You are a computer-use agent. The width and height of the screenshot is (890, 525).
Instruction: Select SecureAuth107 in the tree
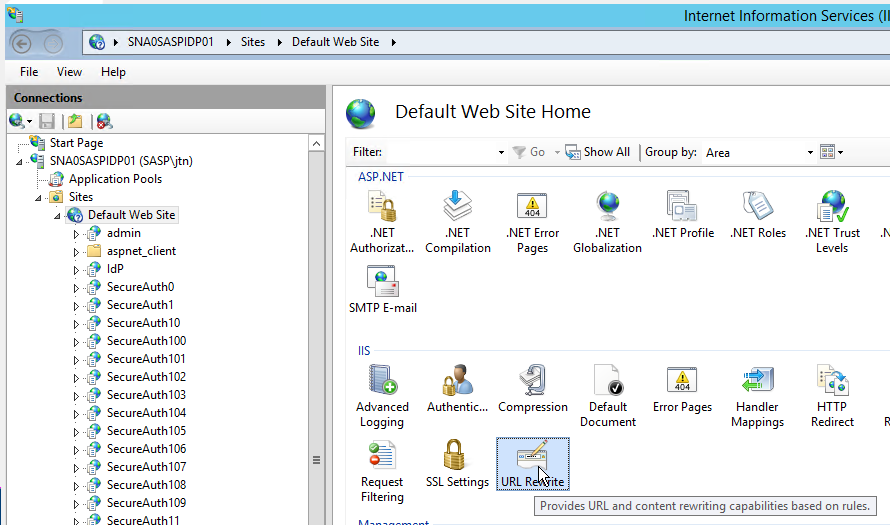(146, 467)
